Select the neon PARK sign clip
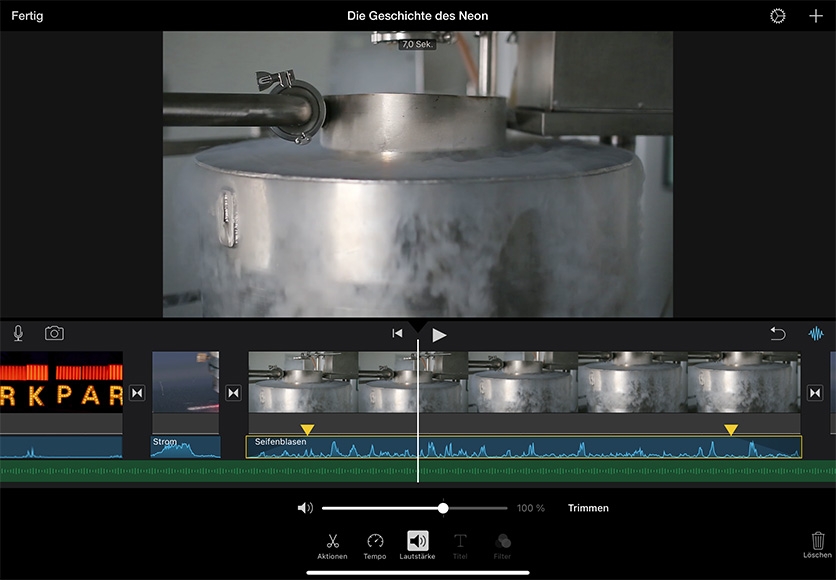Screen dimensions: 836x580 click(x=61, y=382)
